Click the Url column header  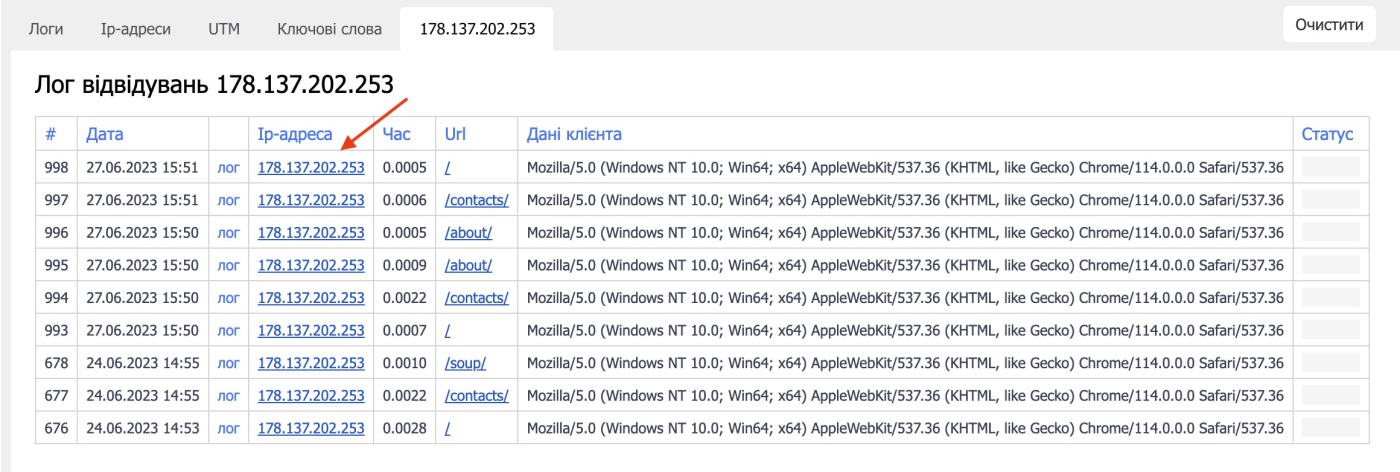456,134
